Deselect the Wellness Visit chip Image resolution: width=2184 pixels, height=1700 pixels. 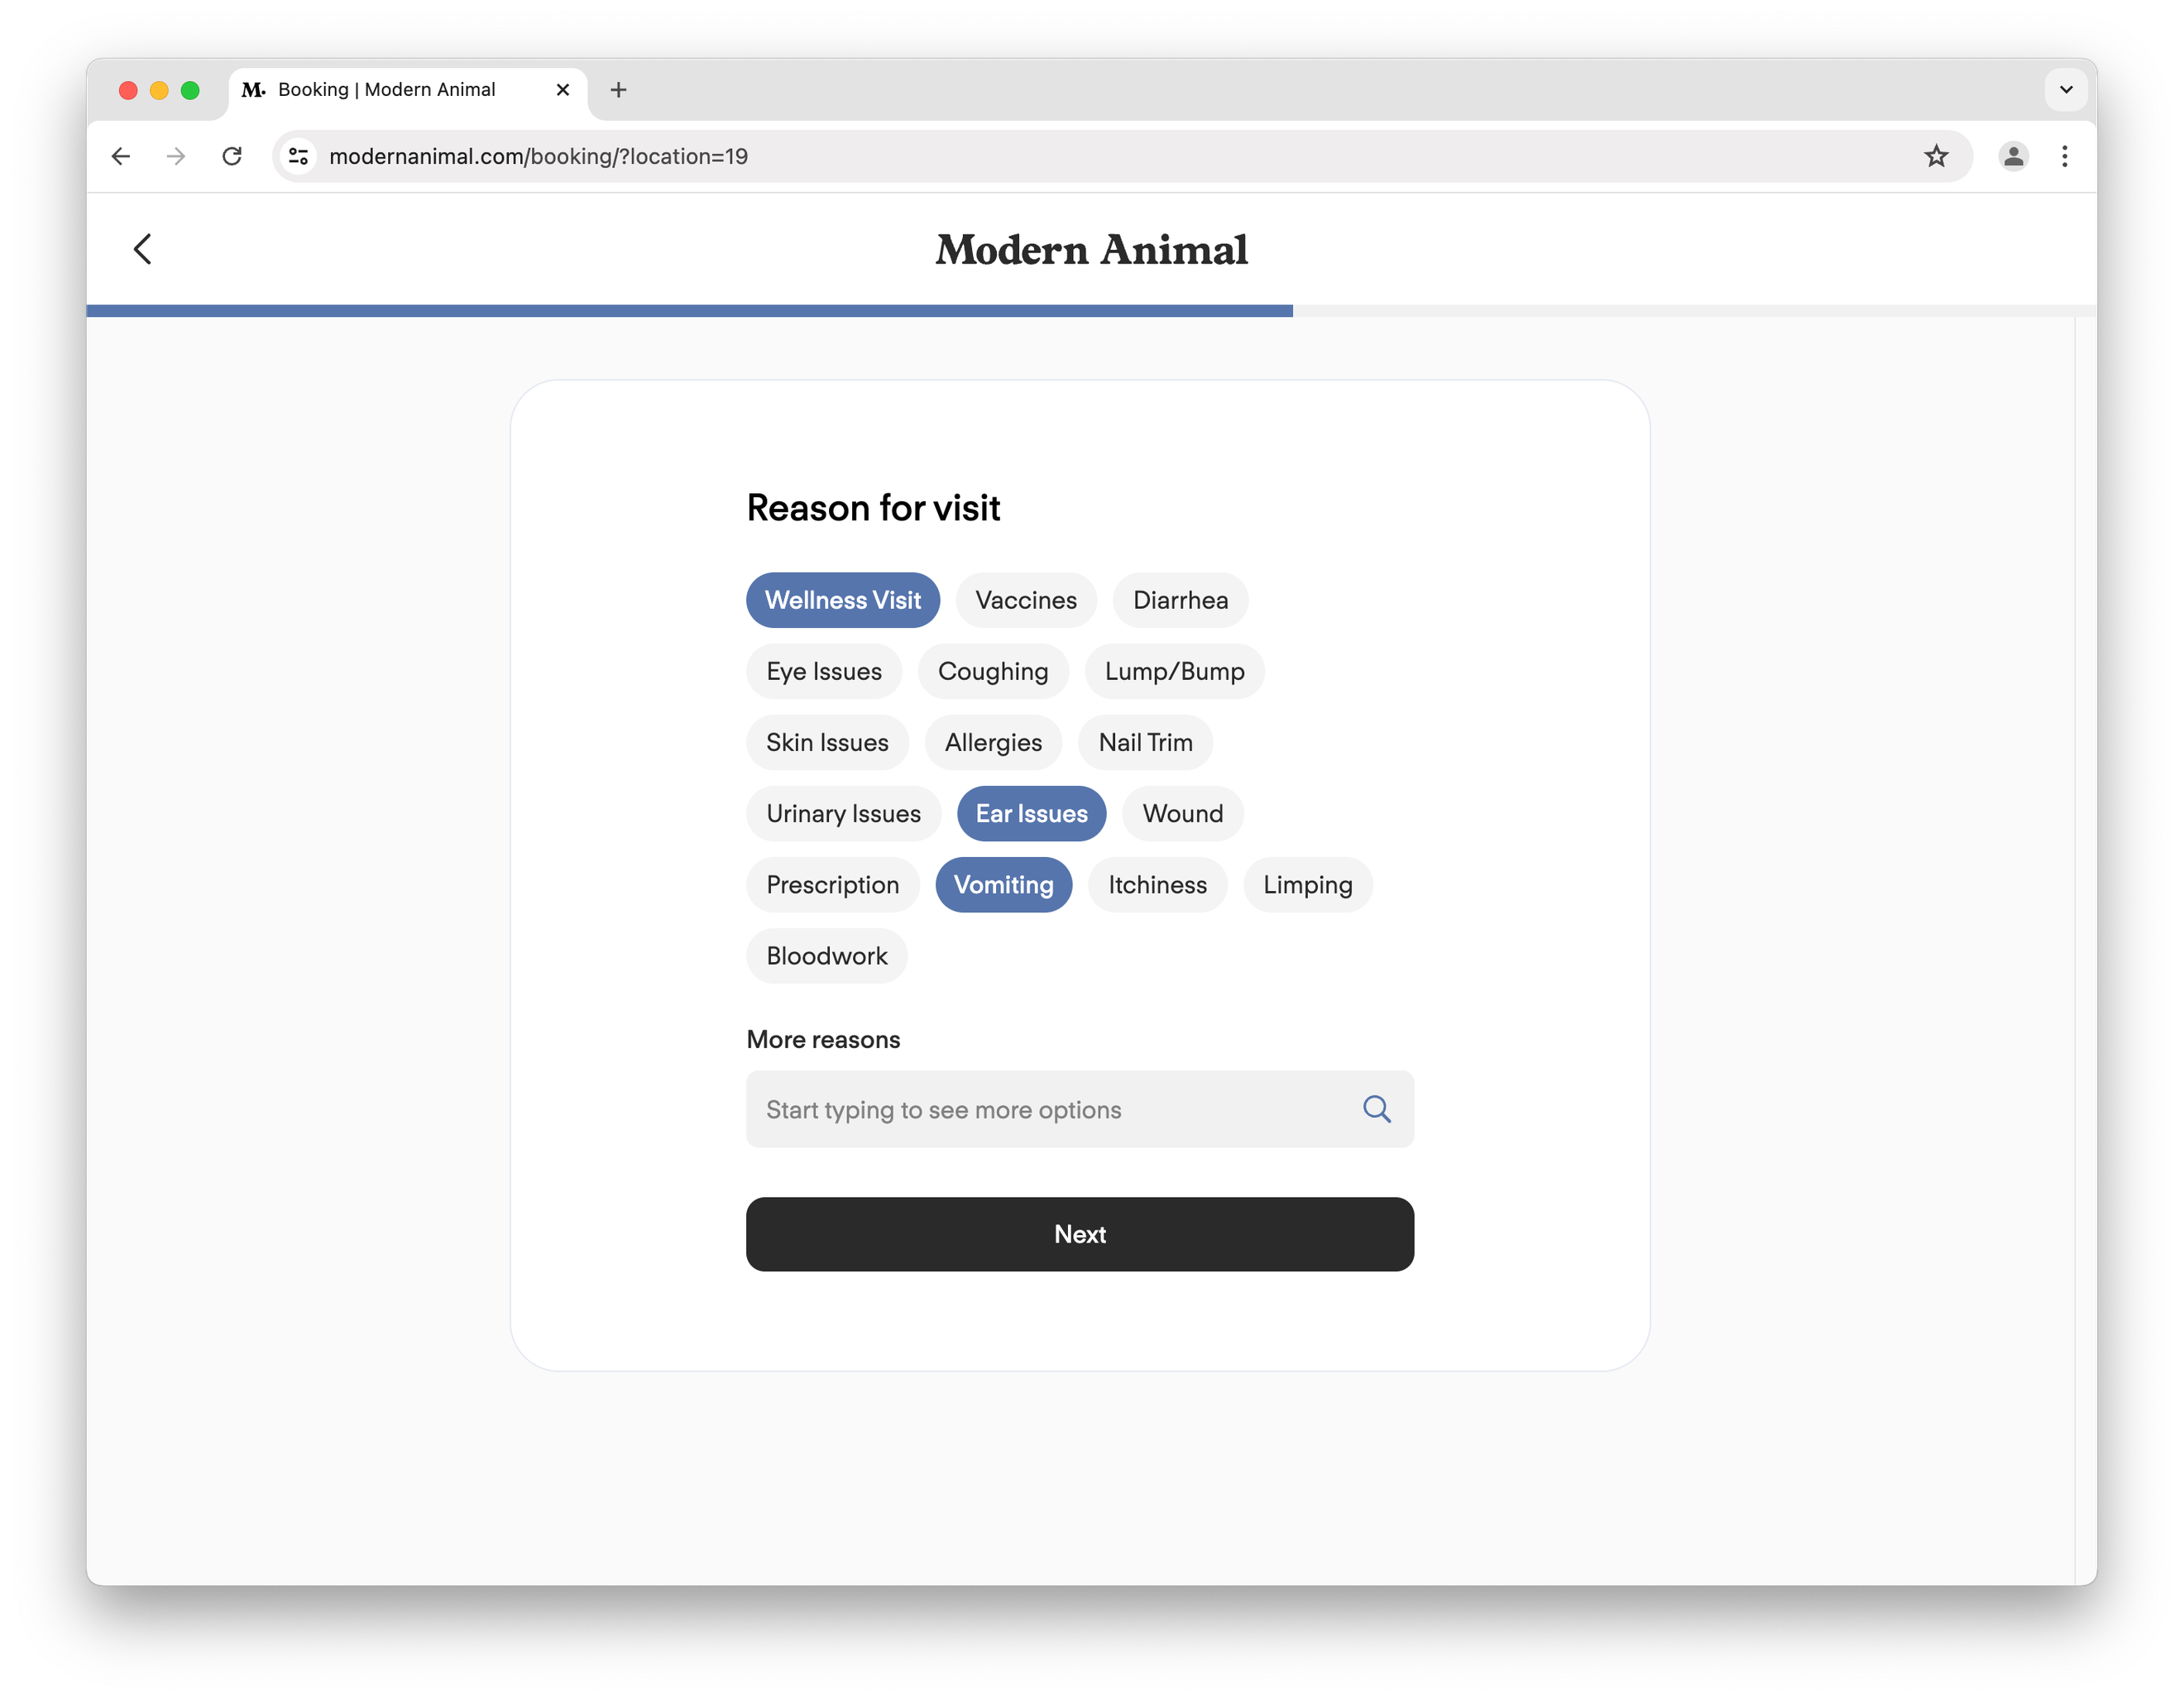(842, 600)
